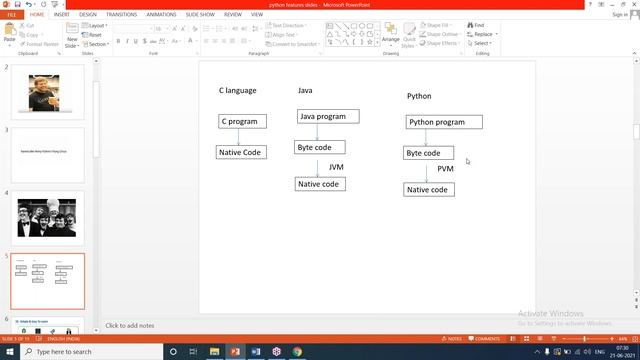Screen dimensions: 640x360
Task: Click Decrease Font Size icon
Action: coord(183,29)
